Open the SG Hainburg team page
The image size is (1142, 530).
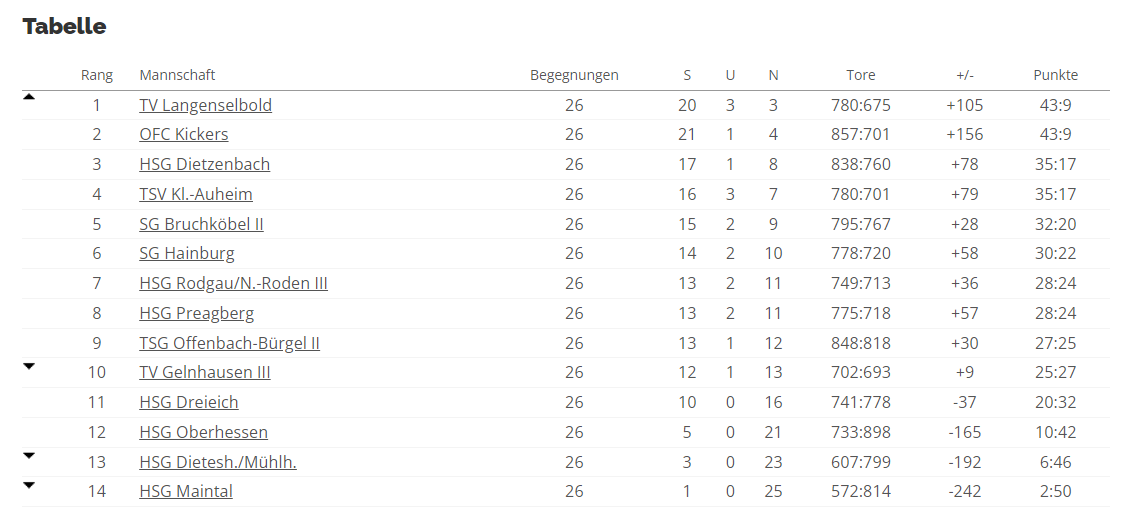click(x=186, y=253)
